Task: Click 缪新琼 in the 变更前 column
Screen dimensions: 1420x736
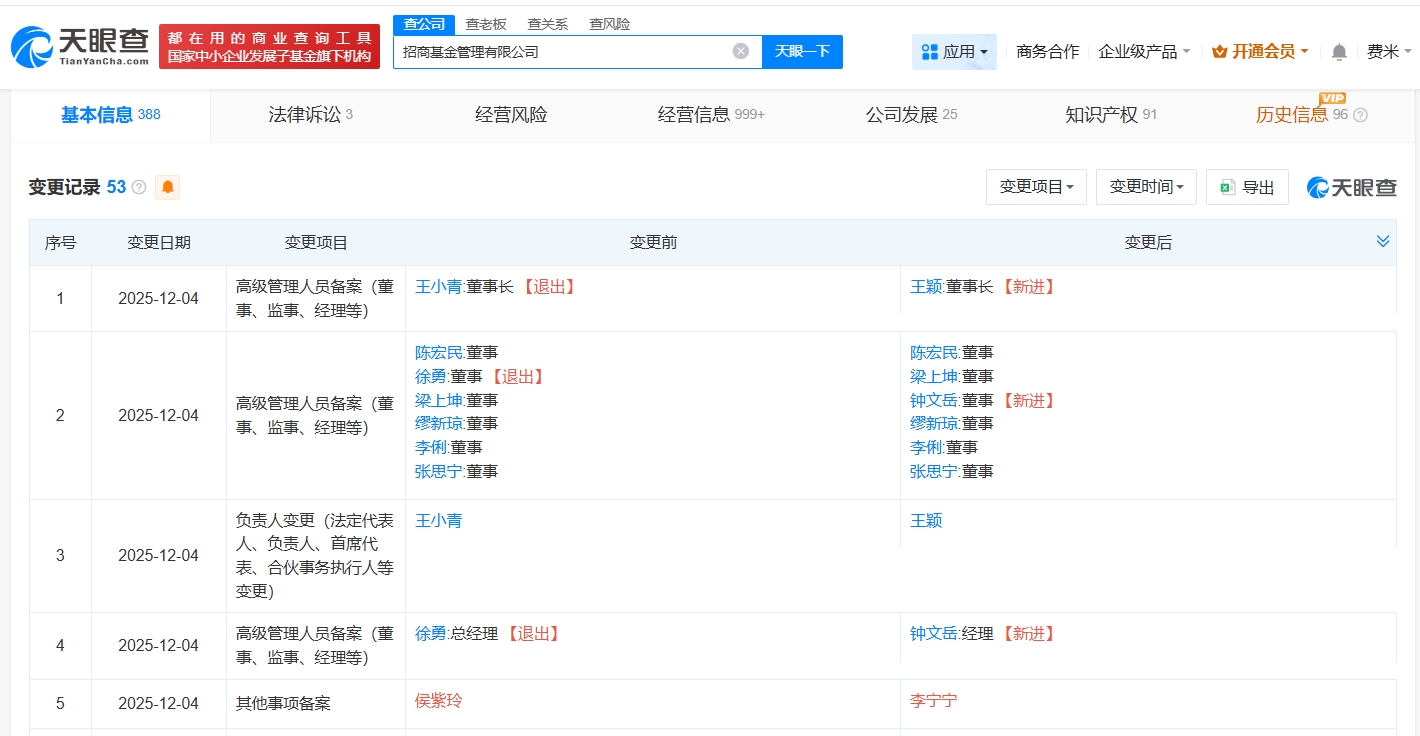Action: [x=439, y=424]
